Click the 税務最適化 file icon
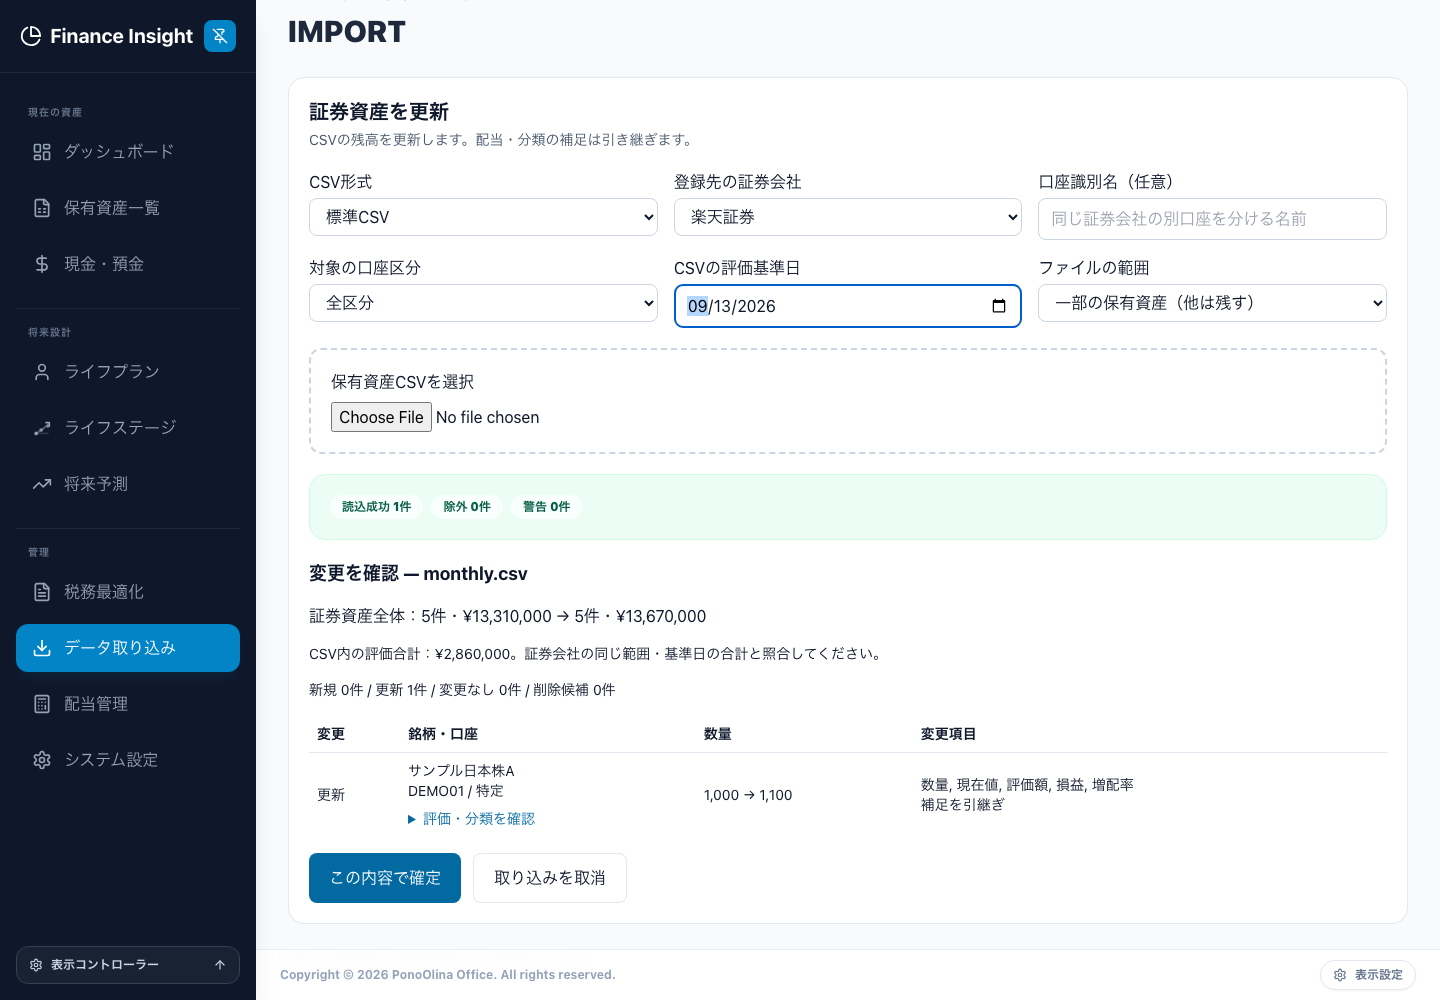The image size is (1440, 1000). (42, 592)
